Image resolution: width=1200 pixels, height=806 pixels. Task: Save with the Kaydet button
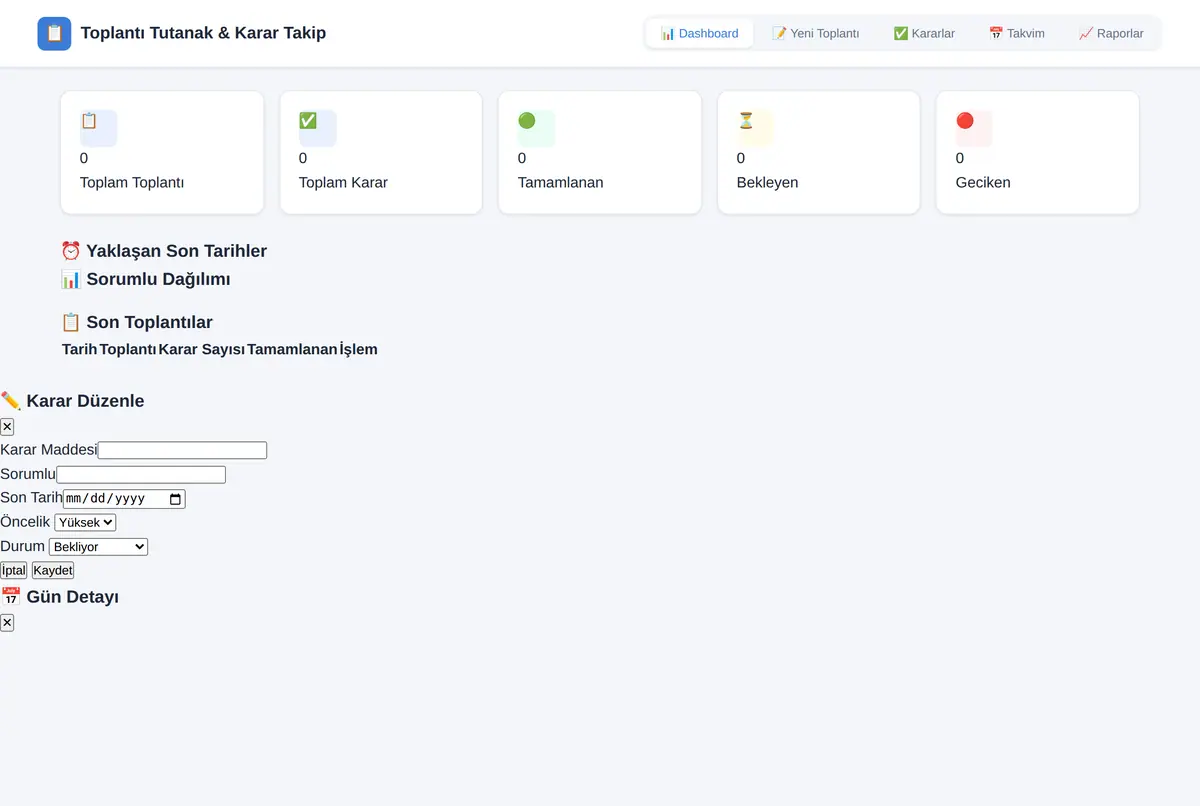(x=53, y=570)
